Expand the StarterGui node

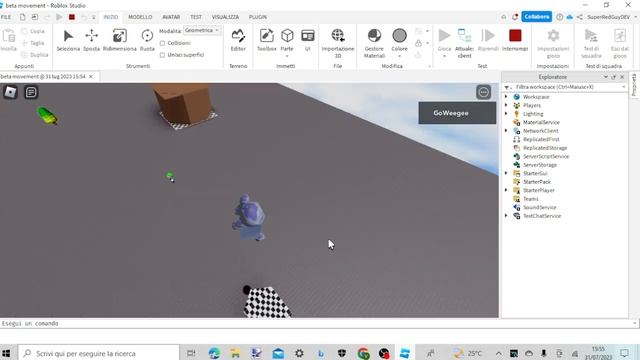506,173
